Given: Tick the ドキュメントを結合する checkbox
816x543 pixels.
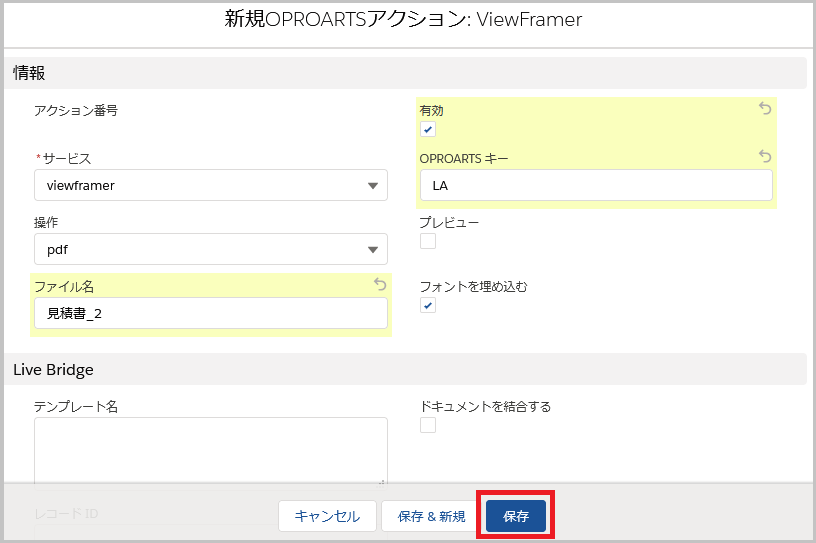Looking at the screenshot, I should pos(428,425).
